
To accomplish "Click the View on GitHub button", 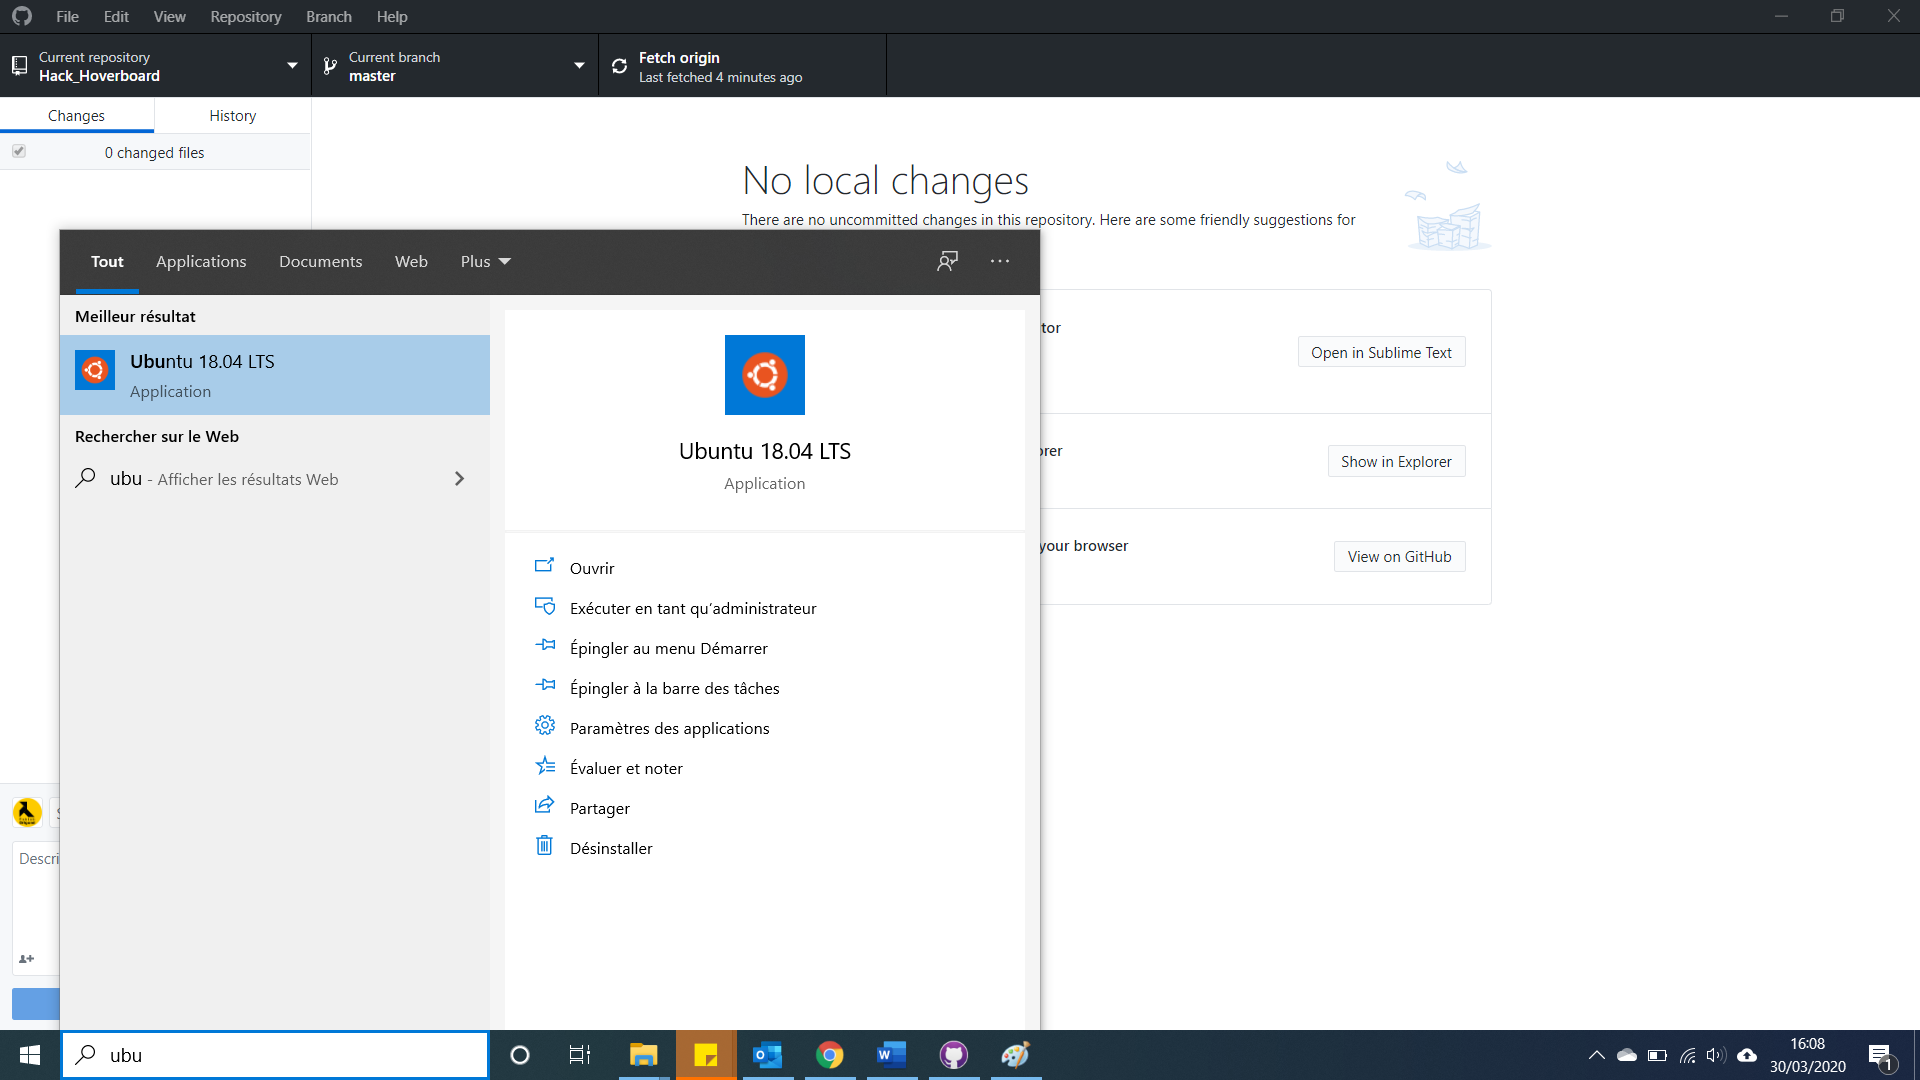I will coord(1398,557).
